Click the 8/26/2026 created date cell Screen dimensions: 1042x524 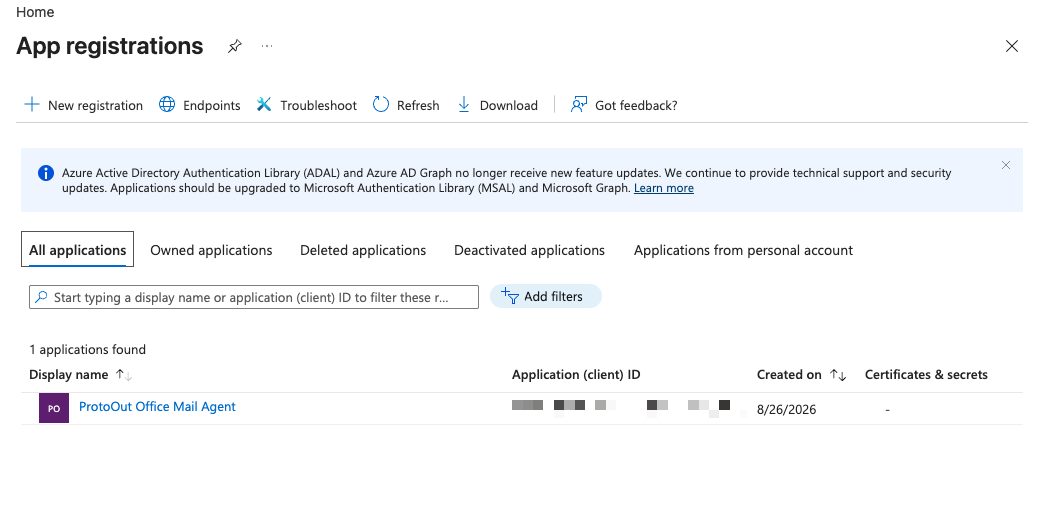pos(786,409)
